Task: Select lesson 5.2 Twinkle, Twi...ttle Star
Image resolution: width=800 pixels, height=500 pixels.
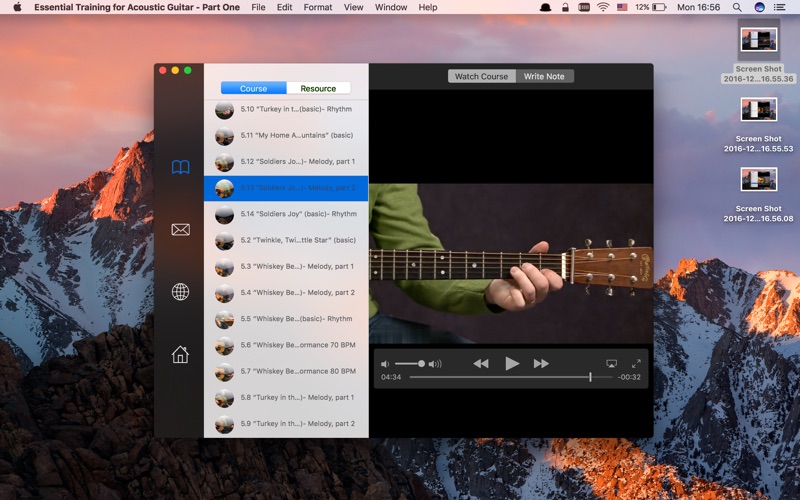Action: 286,240
